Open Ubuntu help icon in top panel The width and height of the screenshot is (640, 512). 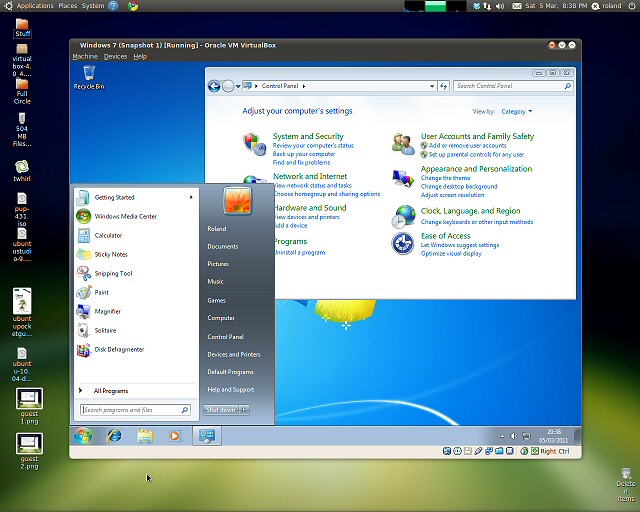113,6
